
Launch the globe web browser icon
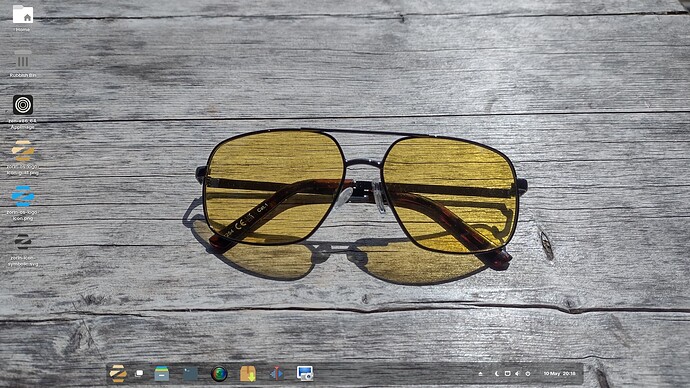(x=219, y=373)
